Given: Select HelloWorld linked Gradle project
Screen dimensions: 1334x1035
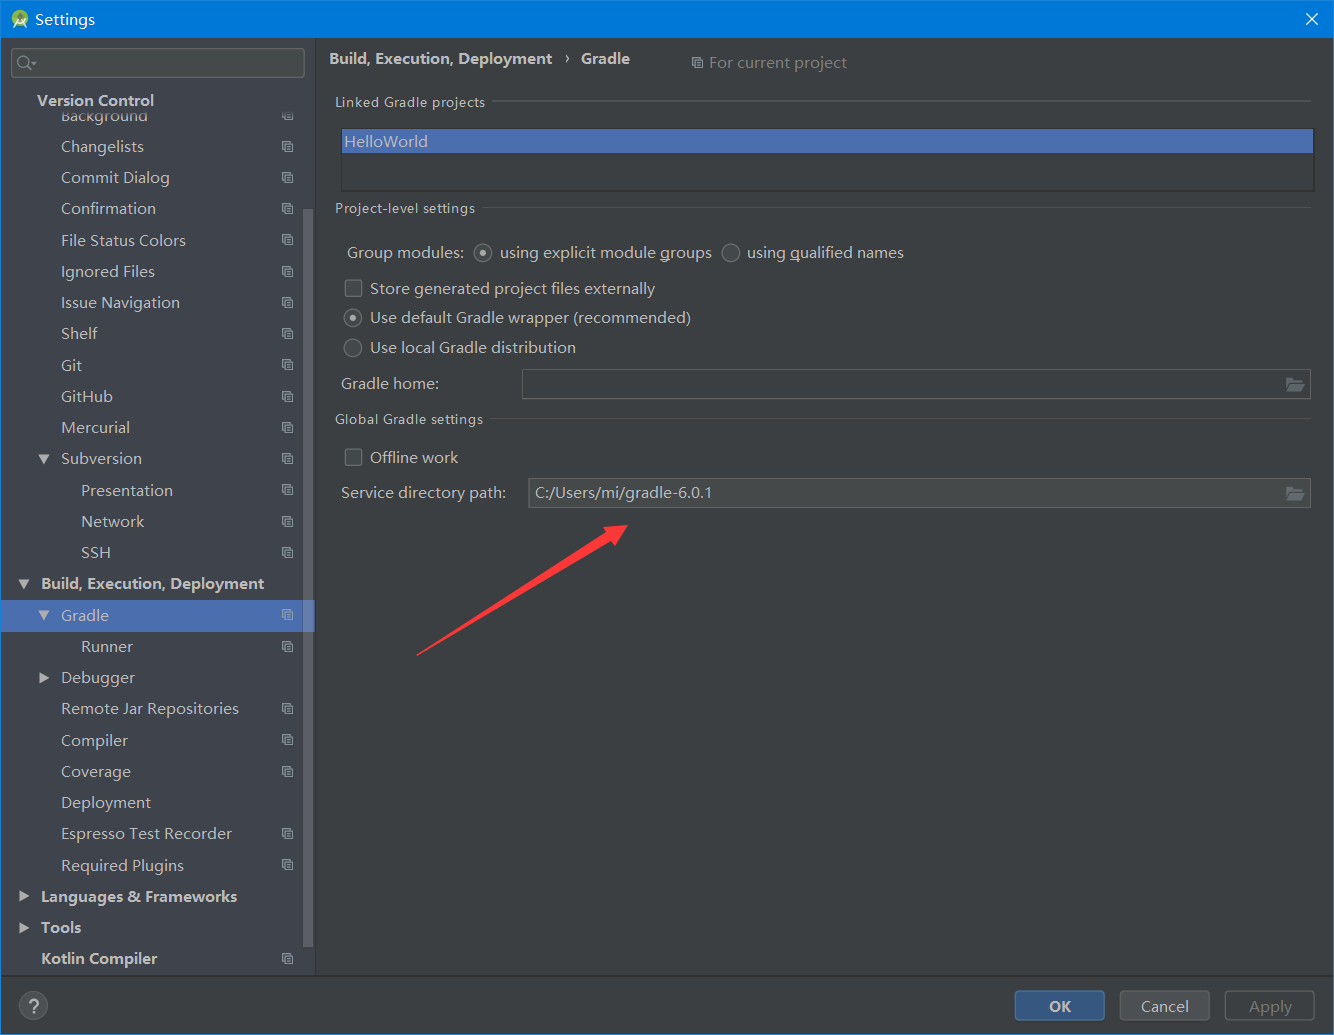Looking at the screenshot, I should [x=827, y=141].
